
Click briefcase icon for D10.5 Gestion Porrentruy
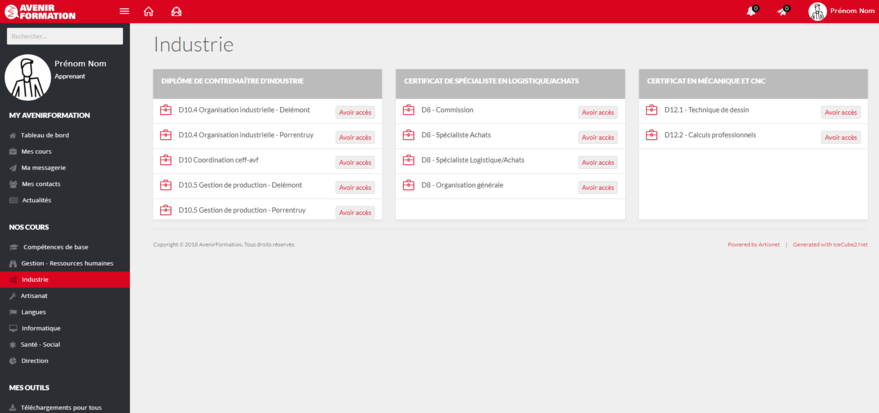click(165, 210)
